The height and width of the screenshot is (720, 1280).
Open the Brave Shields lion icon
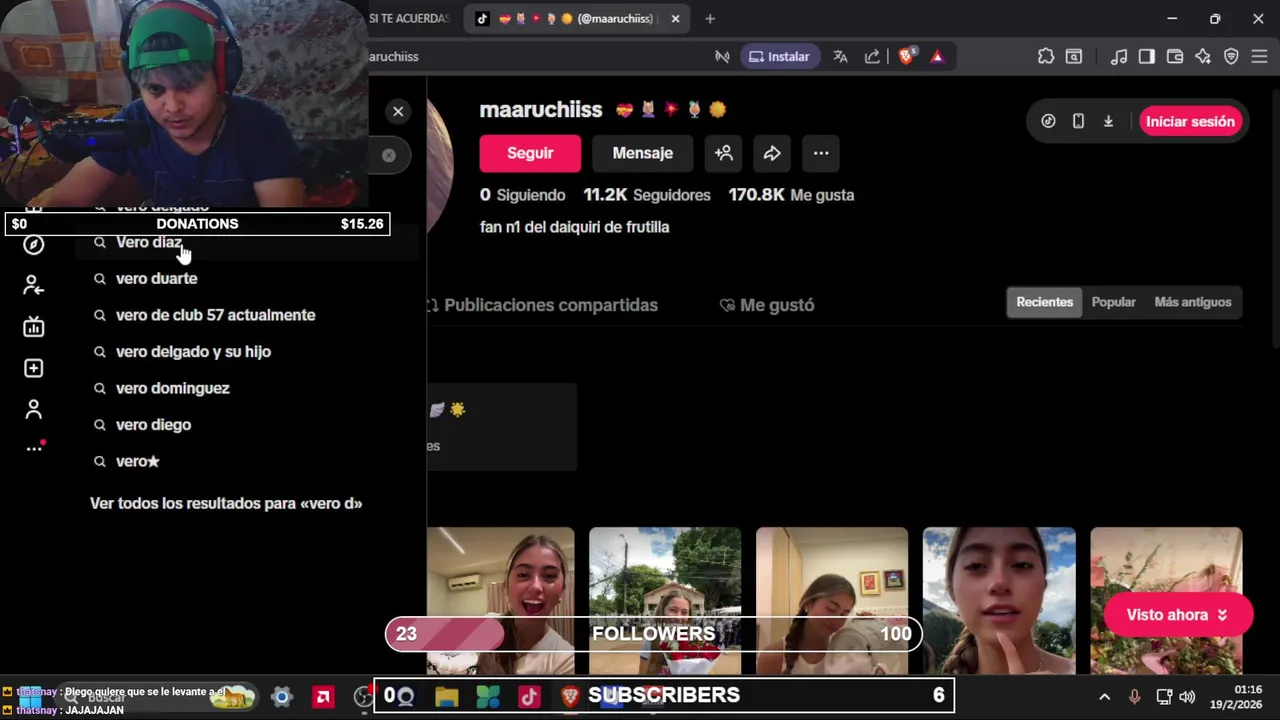tap(906, 56)
